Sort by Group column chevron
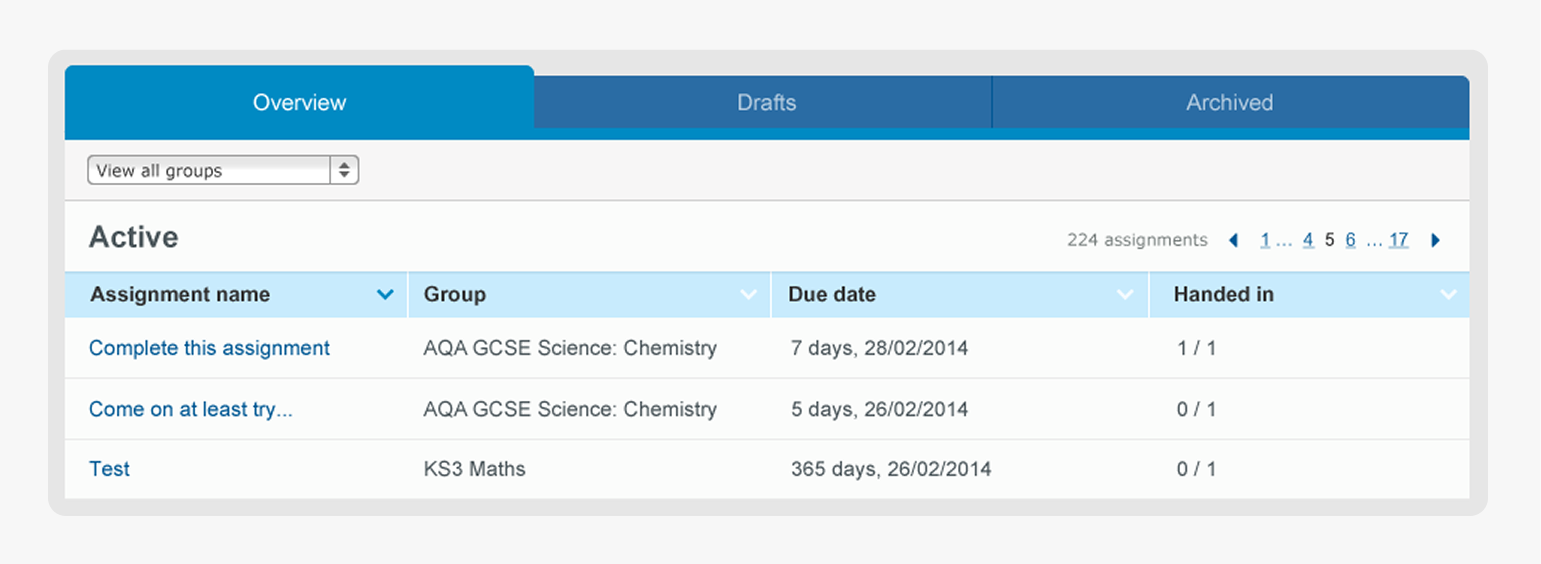This screenshot has width=1541, height=564. pyautogui.click(x=748, y=295)
